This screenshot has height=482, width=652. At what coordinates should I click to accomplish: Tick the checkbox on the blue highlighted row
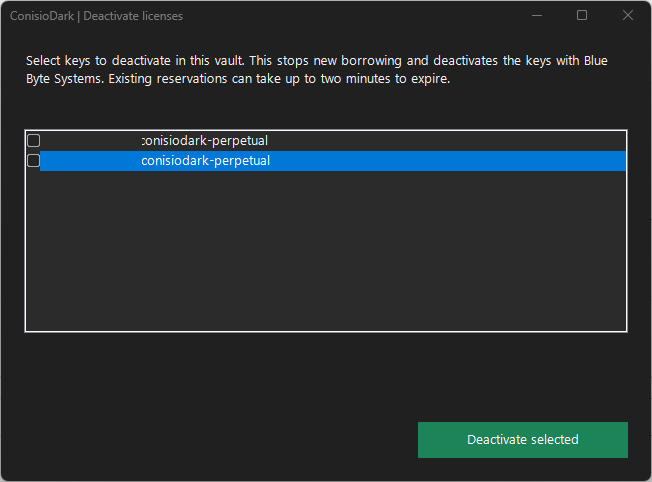tap(33, 161)
